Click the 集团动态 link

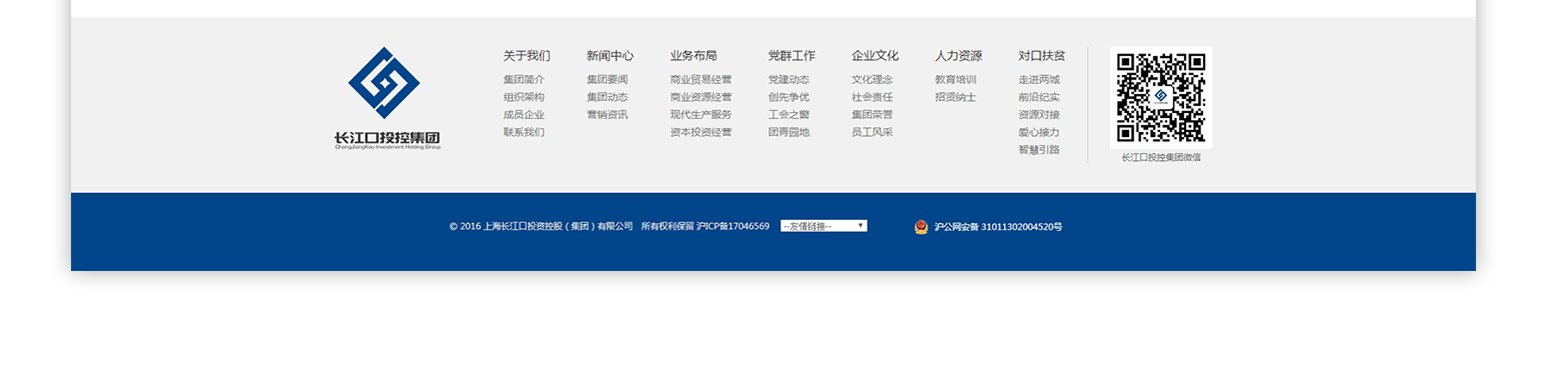[607, 97]
